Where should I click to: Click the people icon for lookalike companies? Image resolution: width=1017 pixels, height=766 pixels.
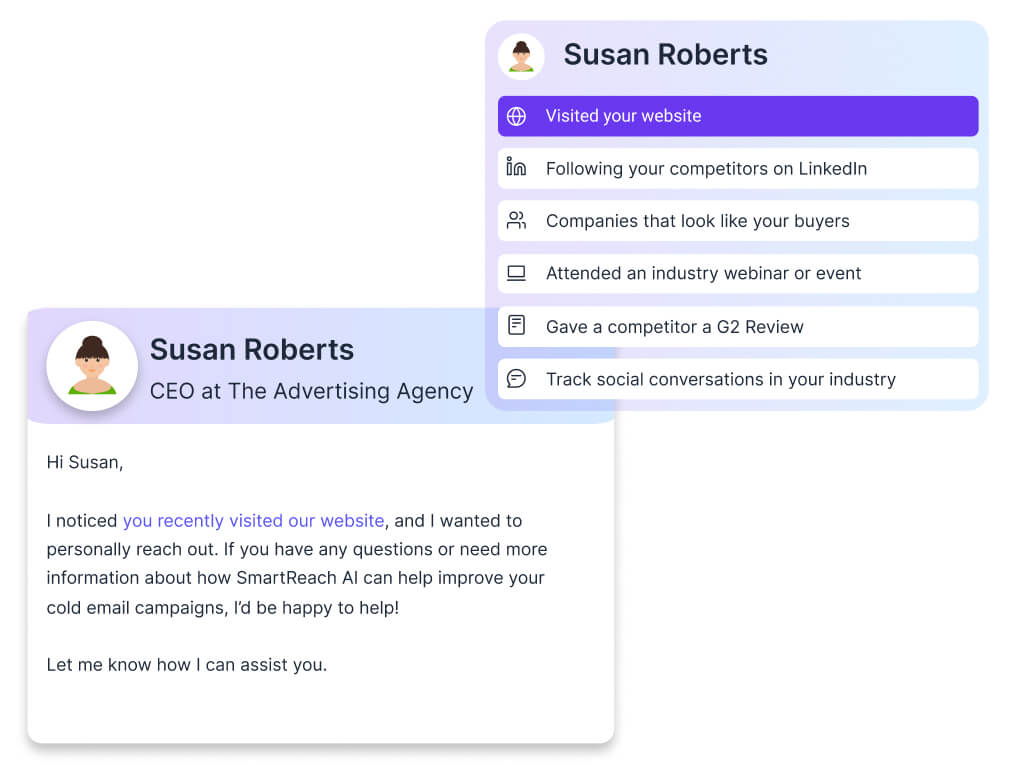(x=516, y=221)
